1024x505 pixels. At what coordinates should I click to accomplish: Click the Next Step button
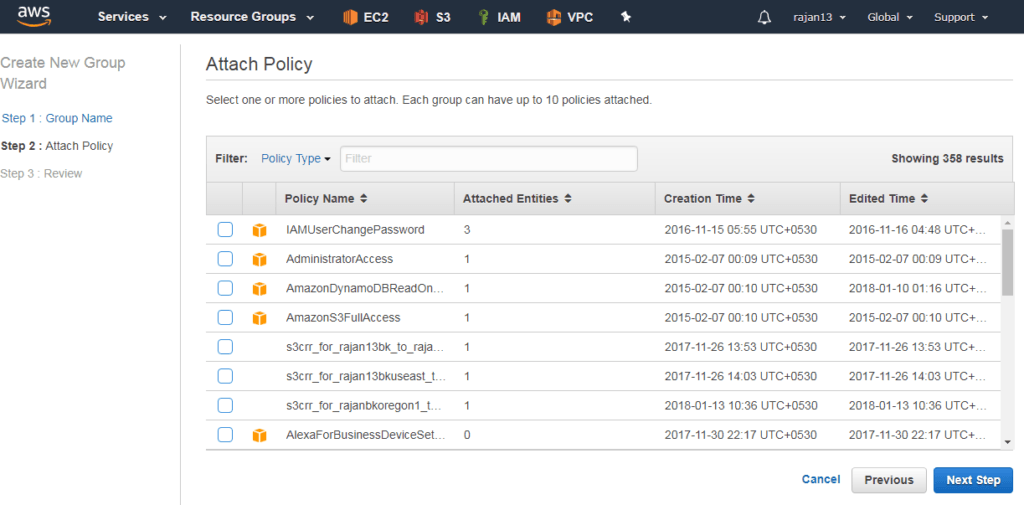[x=973, y=480]
